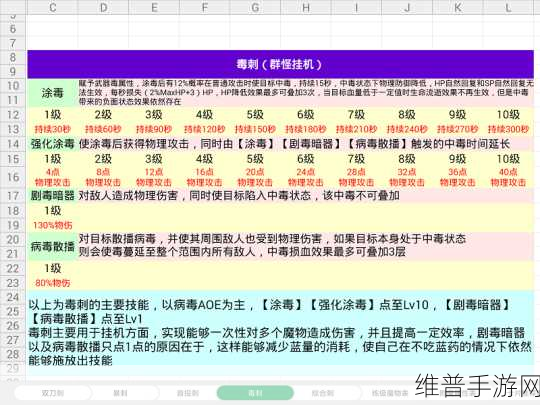Select row 8 header
The height and width of the screenshot is (405, 540).
[x=13, y=57]
